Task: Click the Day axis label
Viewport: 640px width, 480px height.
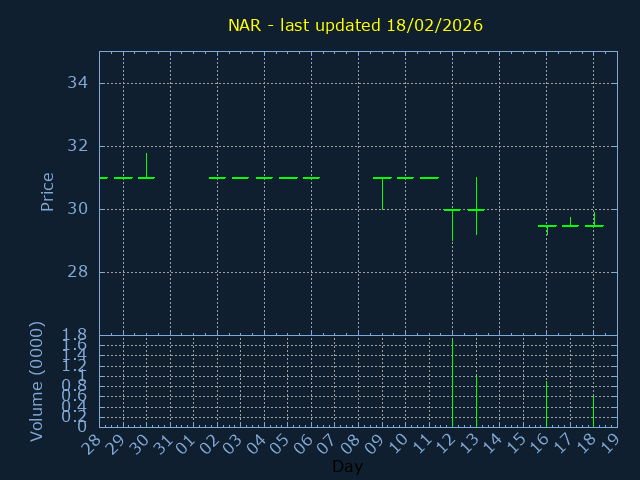Action: coord(347,467)
